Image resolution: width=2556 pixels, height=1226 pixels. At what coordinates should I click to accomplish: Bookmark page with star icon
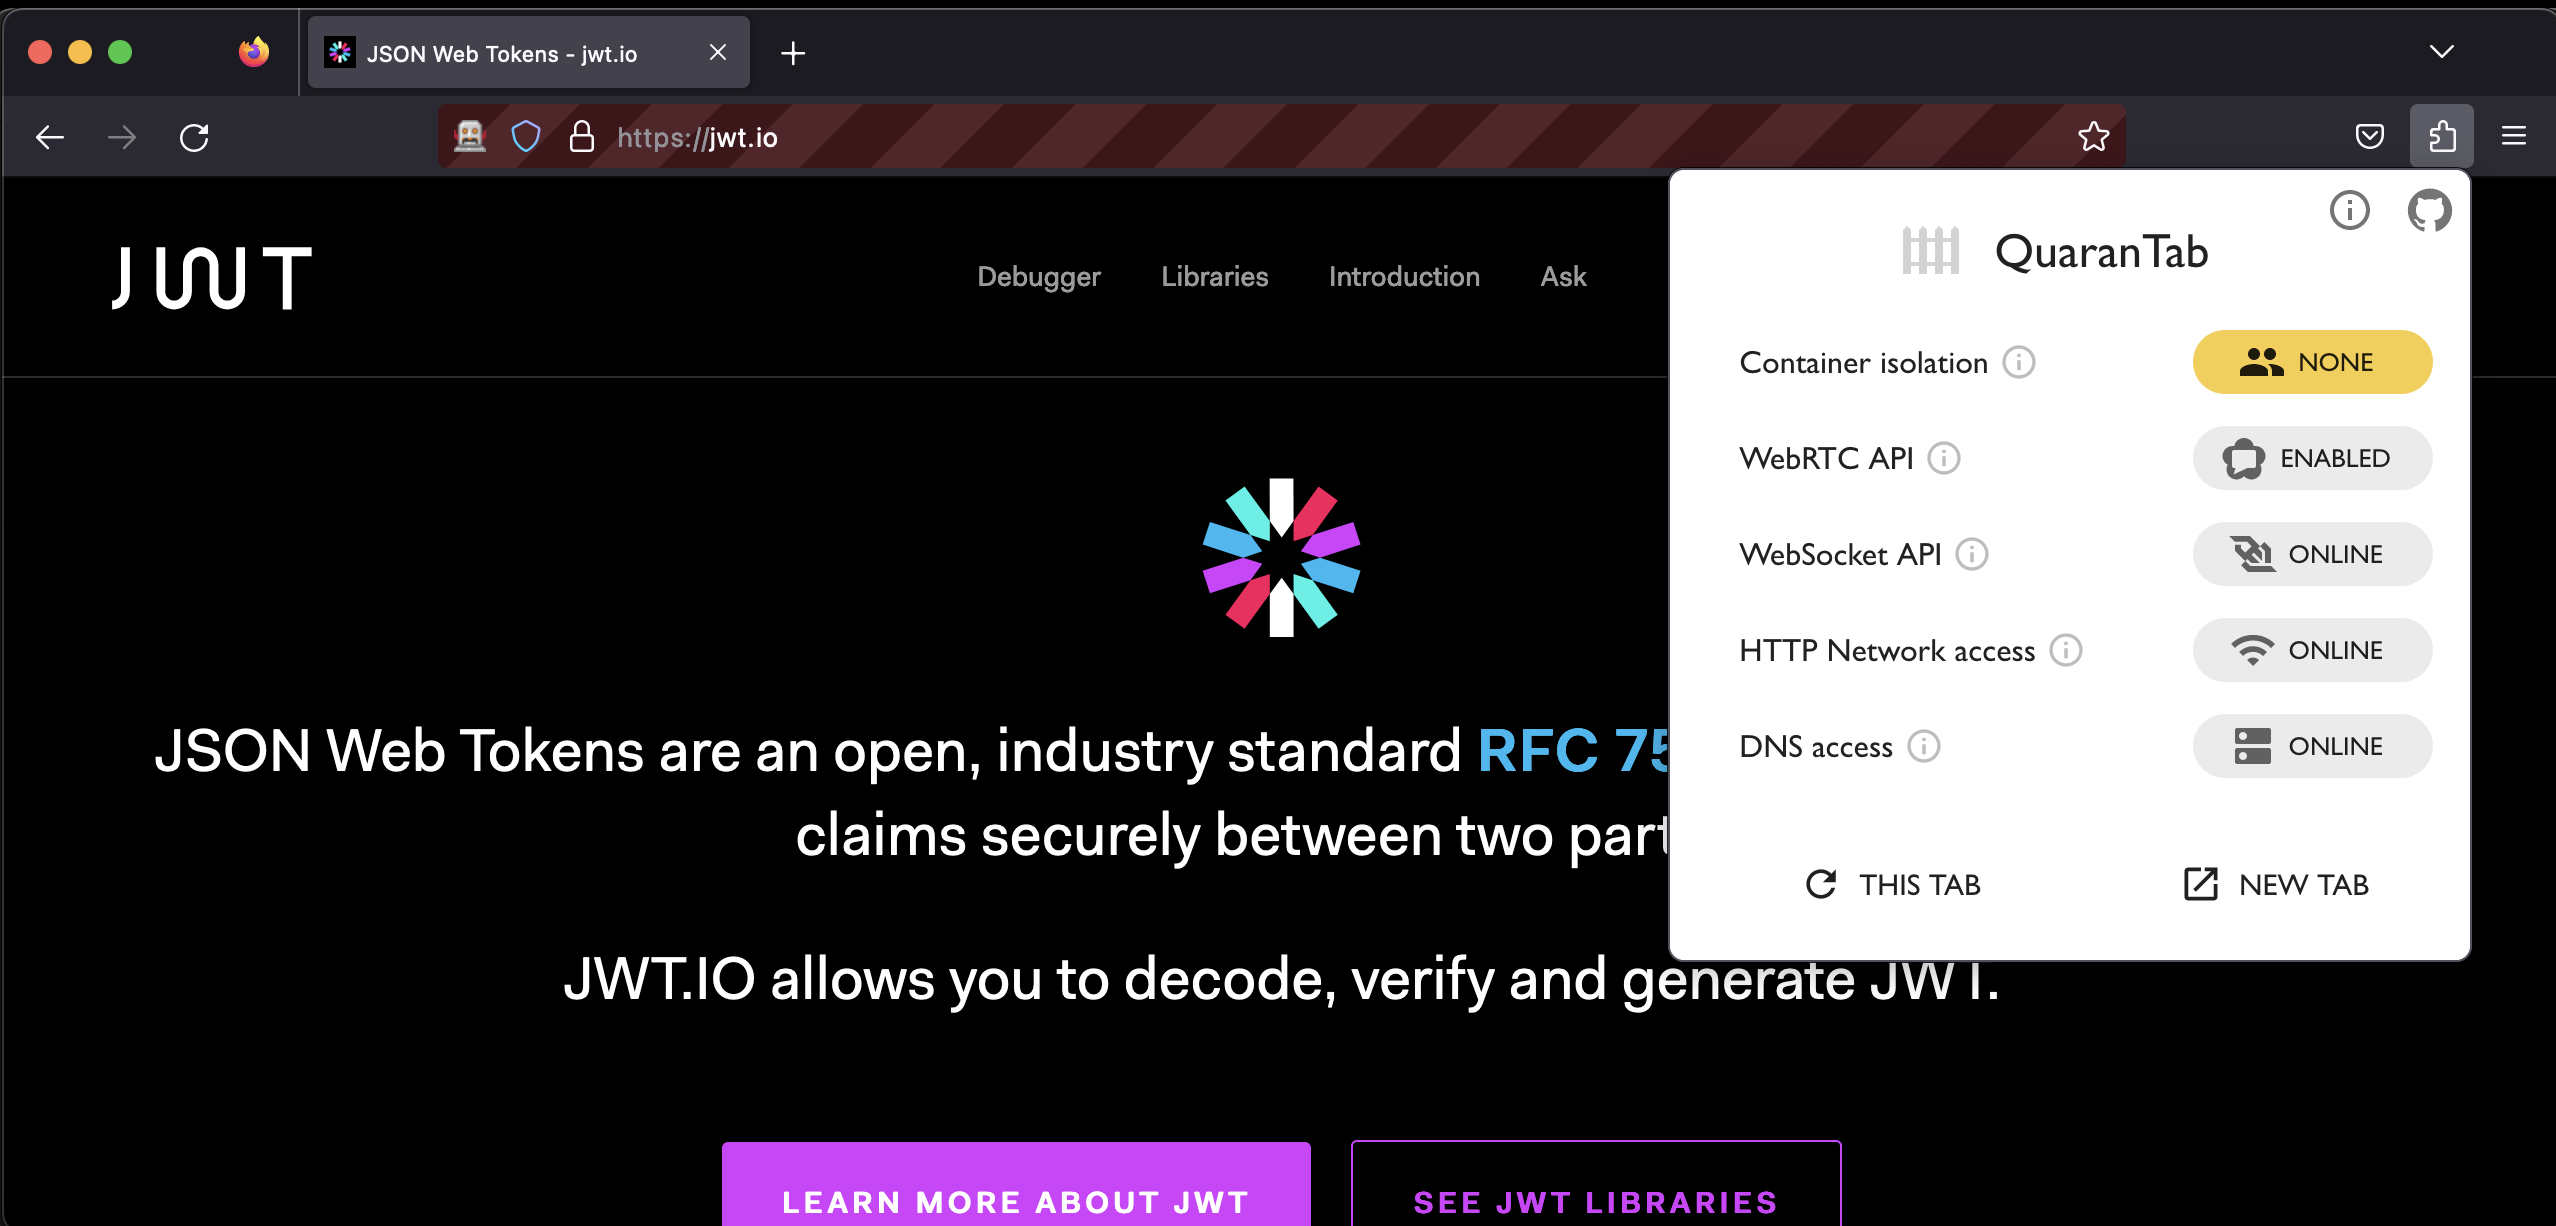2093,136
